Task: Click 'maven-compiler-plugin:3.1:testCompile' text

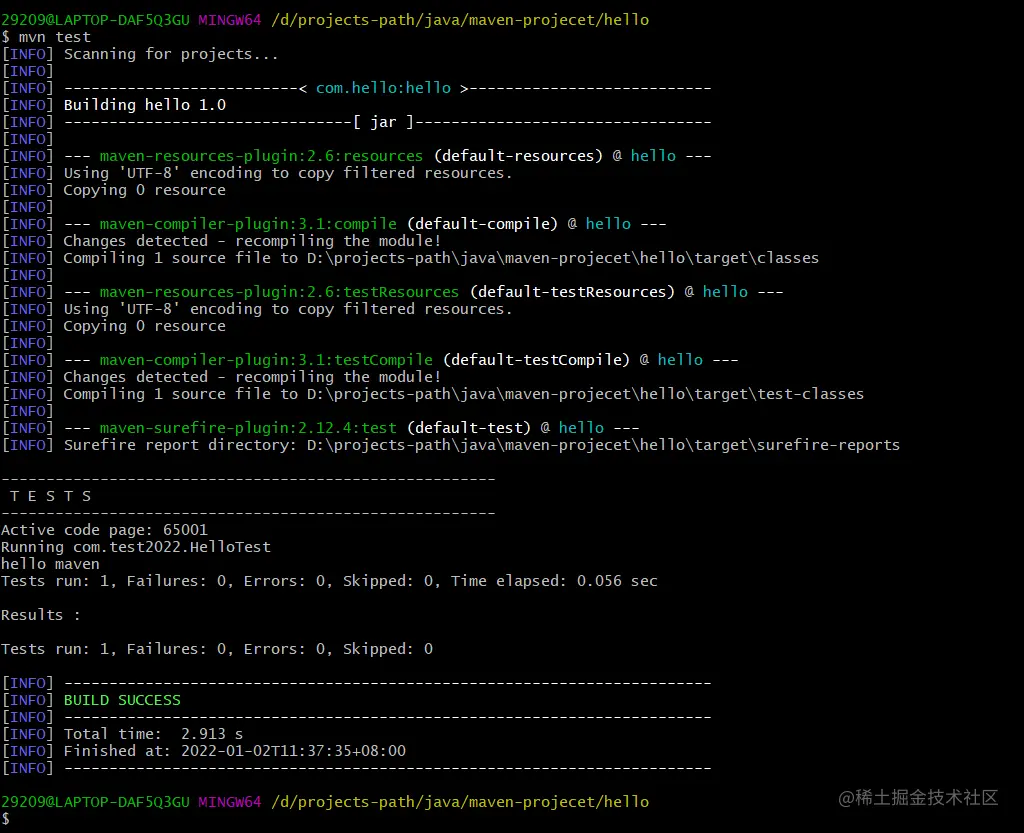Action: click(x=266, y=360)
